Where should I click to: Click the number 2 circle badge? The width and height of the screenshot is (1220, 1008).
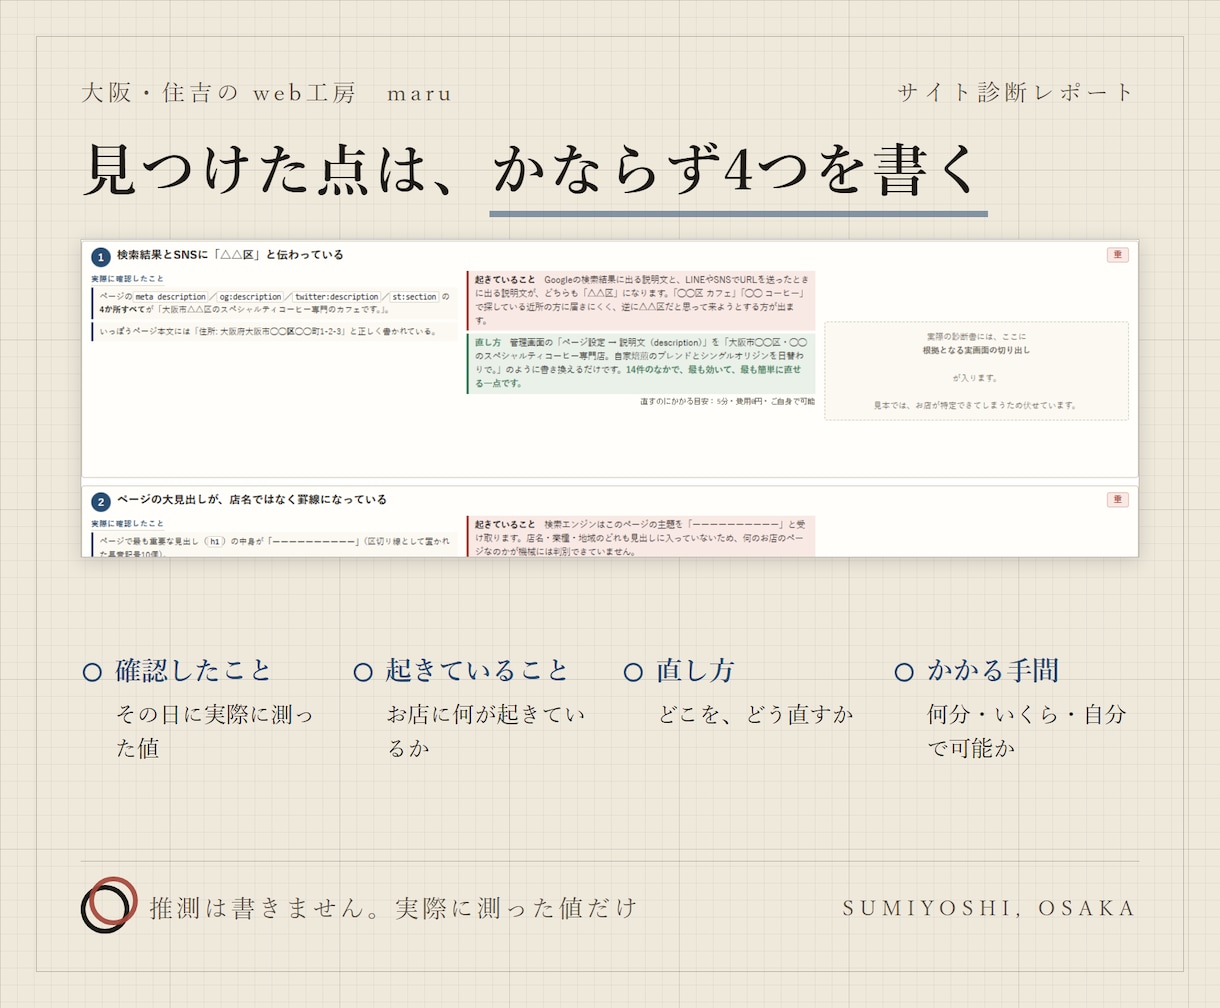[100, 502]
